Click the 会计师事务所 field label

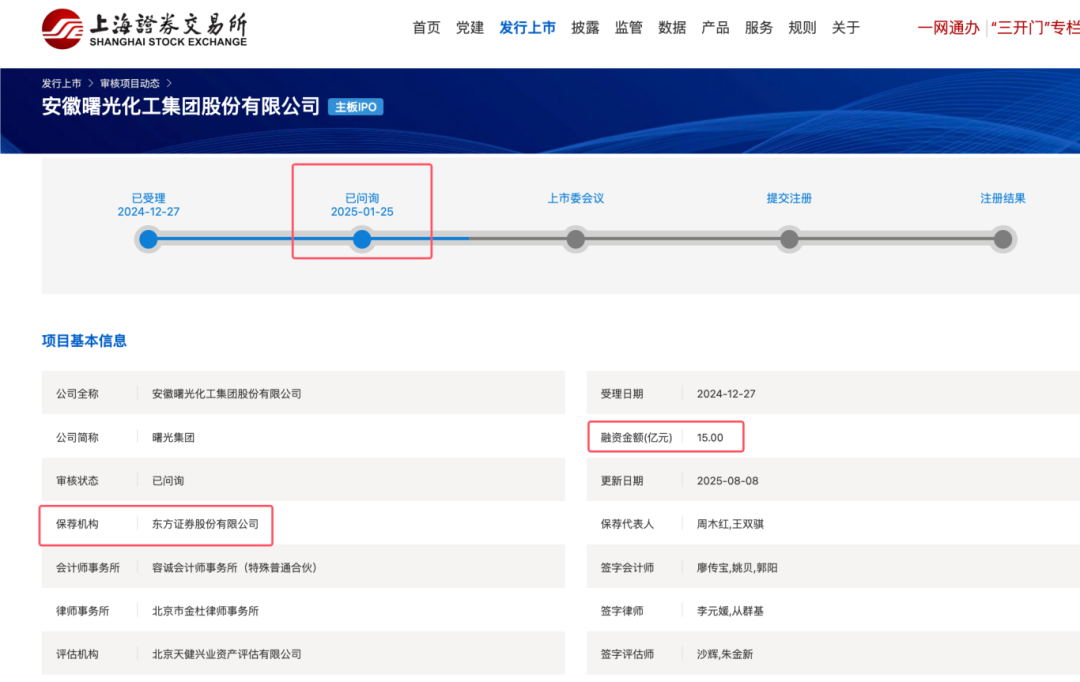tap(87, 568)
